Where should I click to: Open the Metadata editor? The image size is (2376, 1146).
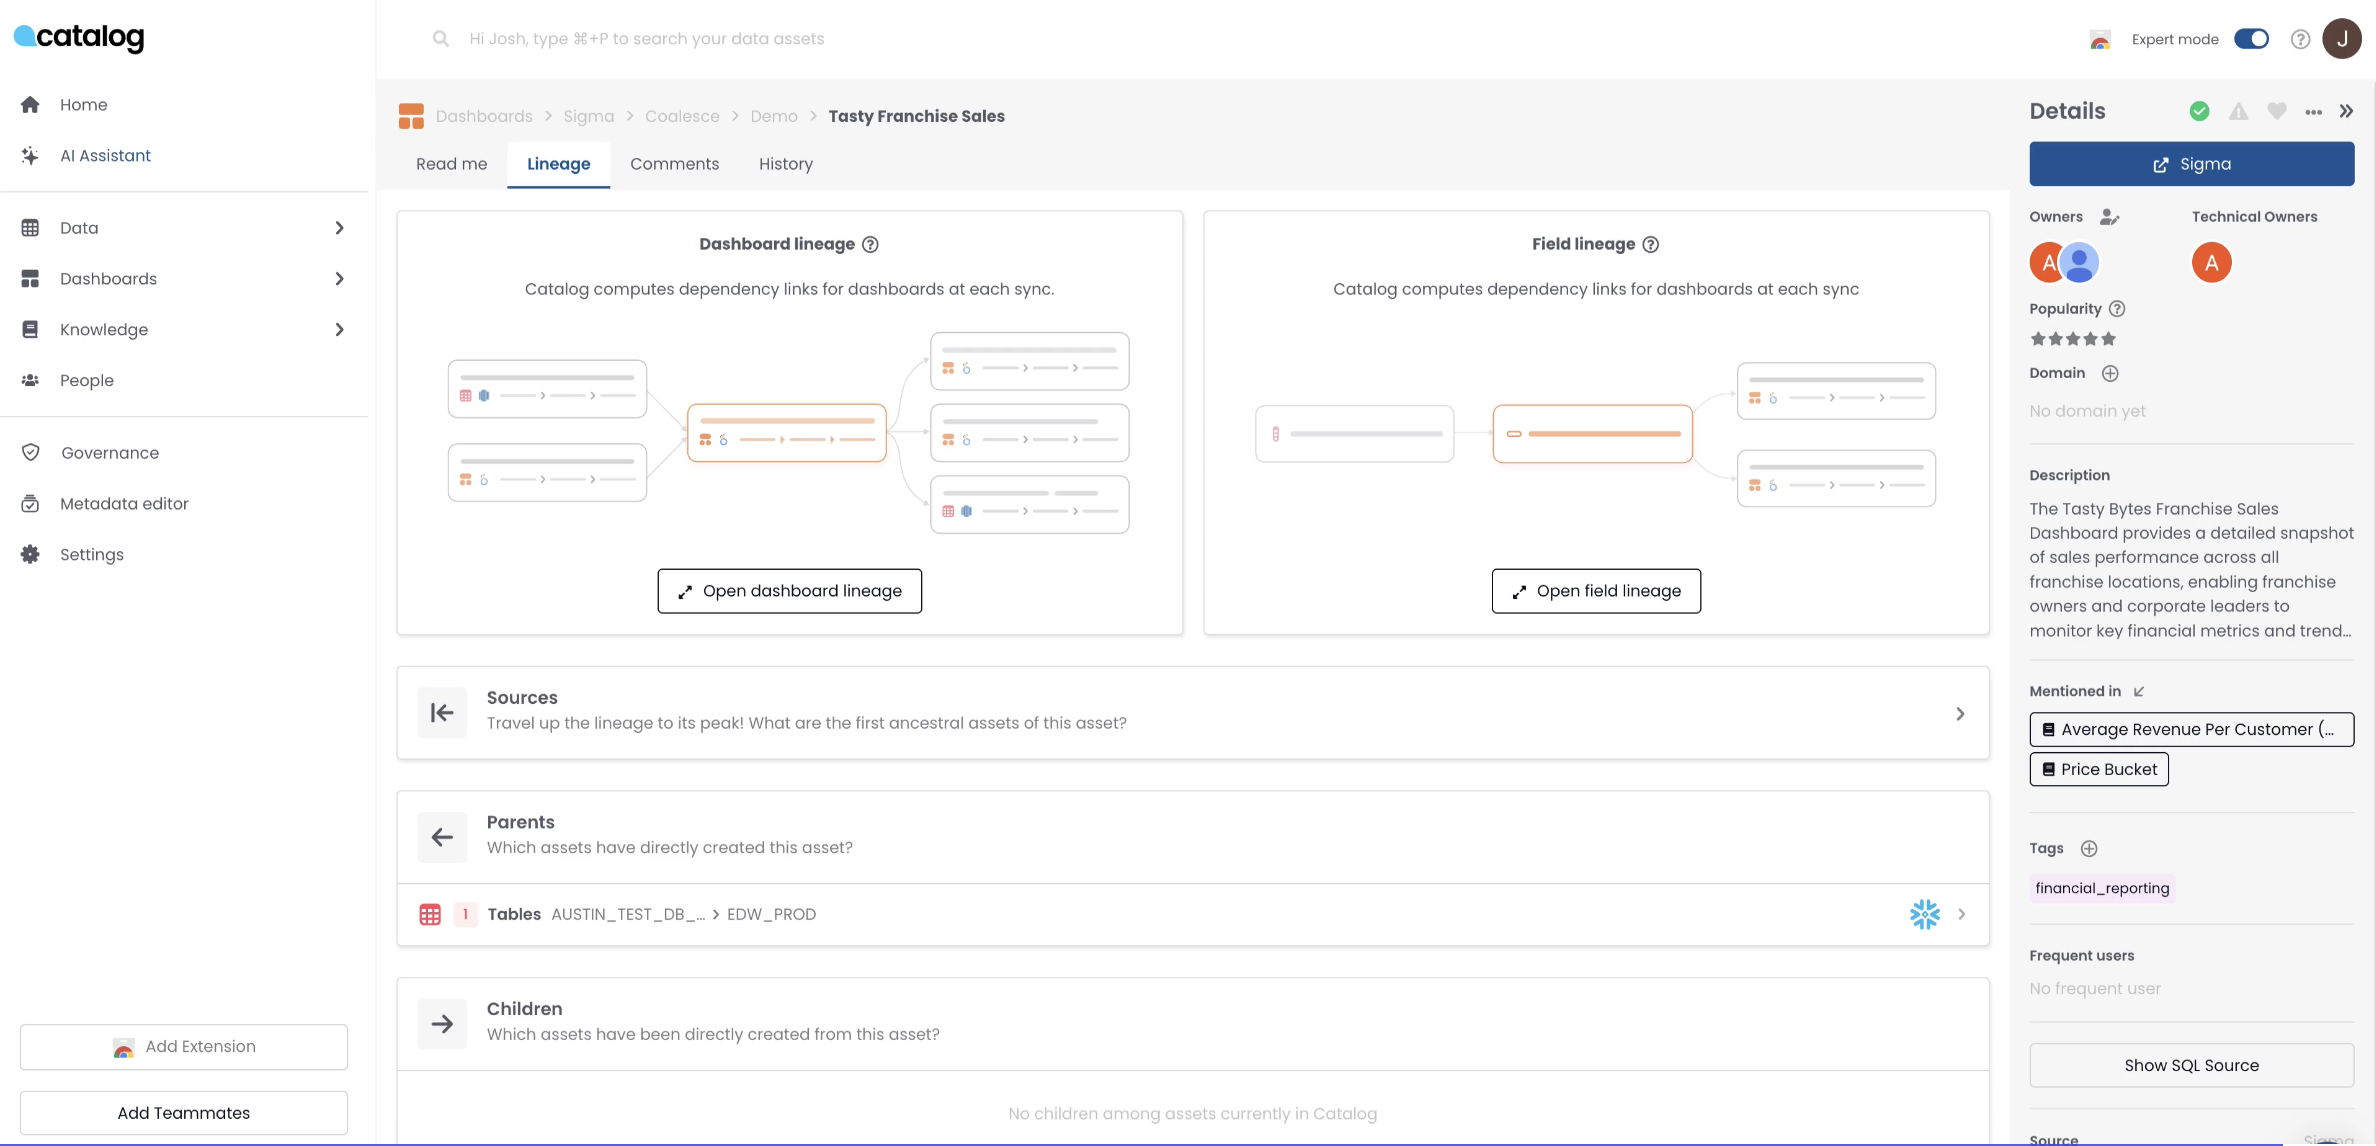click(124, 503)
